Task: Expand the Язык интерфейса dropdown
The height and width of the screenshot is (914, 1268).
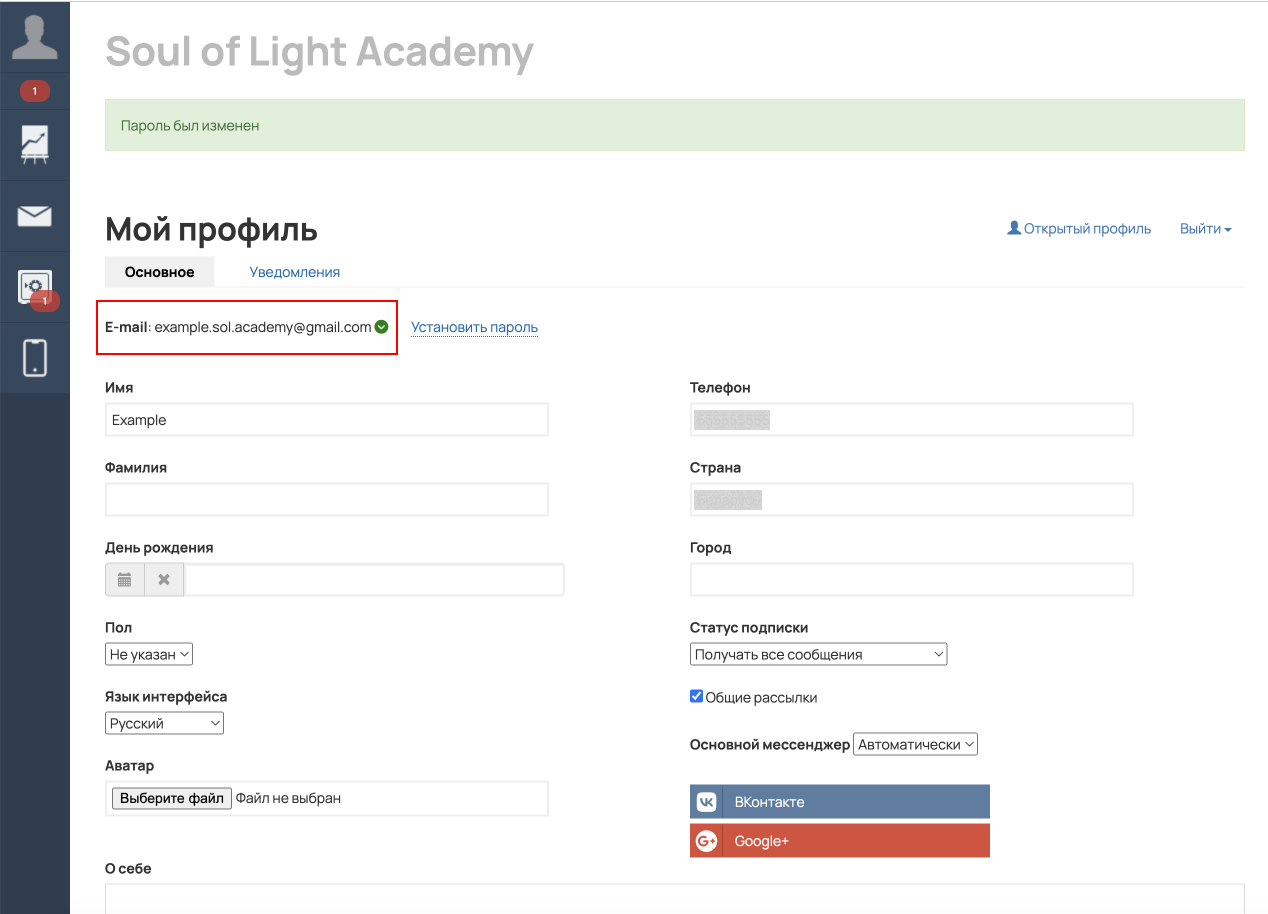Action: [x=164, y=723]
